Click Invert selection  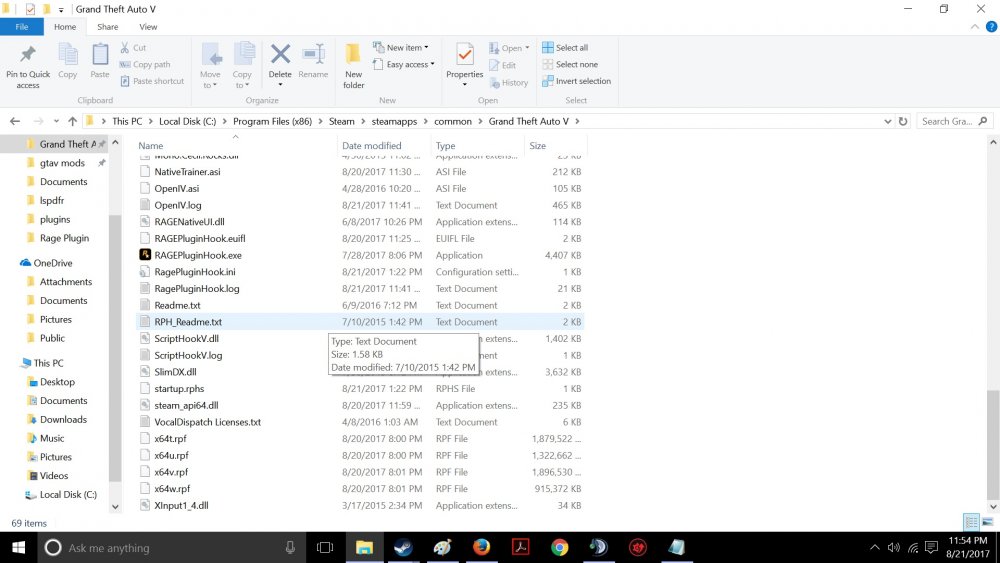(577, 81)
